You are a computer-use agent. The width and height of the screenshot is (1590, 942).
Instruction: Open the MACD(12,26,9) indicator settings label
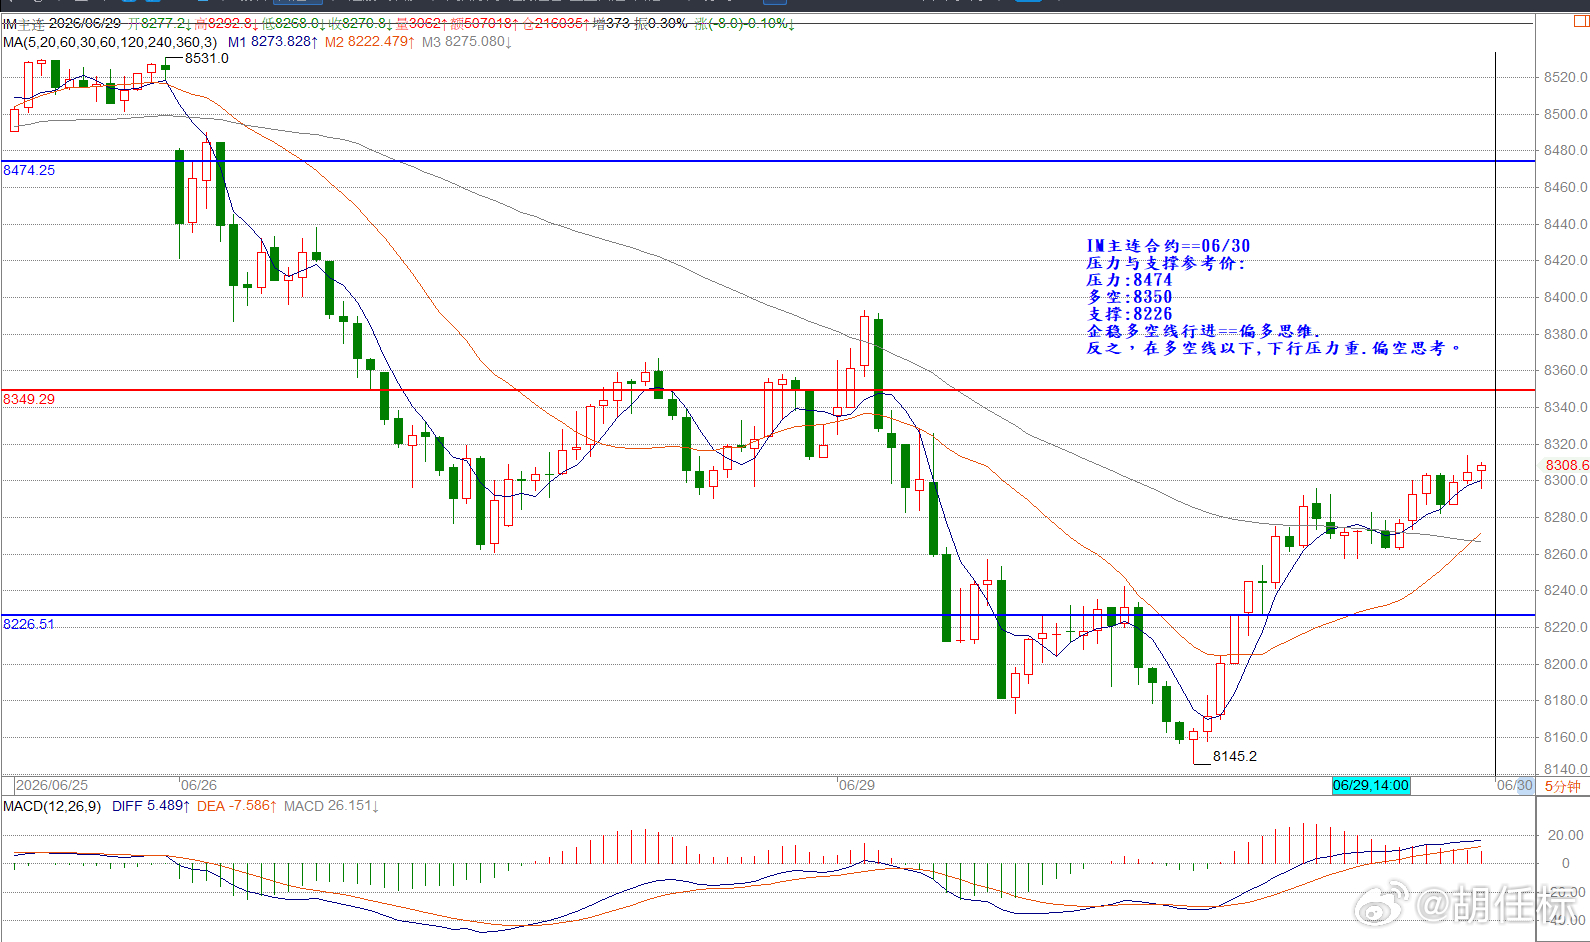pyautogui.click(x=52, y=806)
